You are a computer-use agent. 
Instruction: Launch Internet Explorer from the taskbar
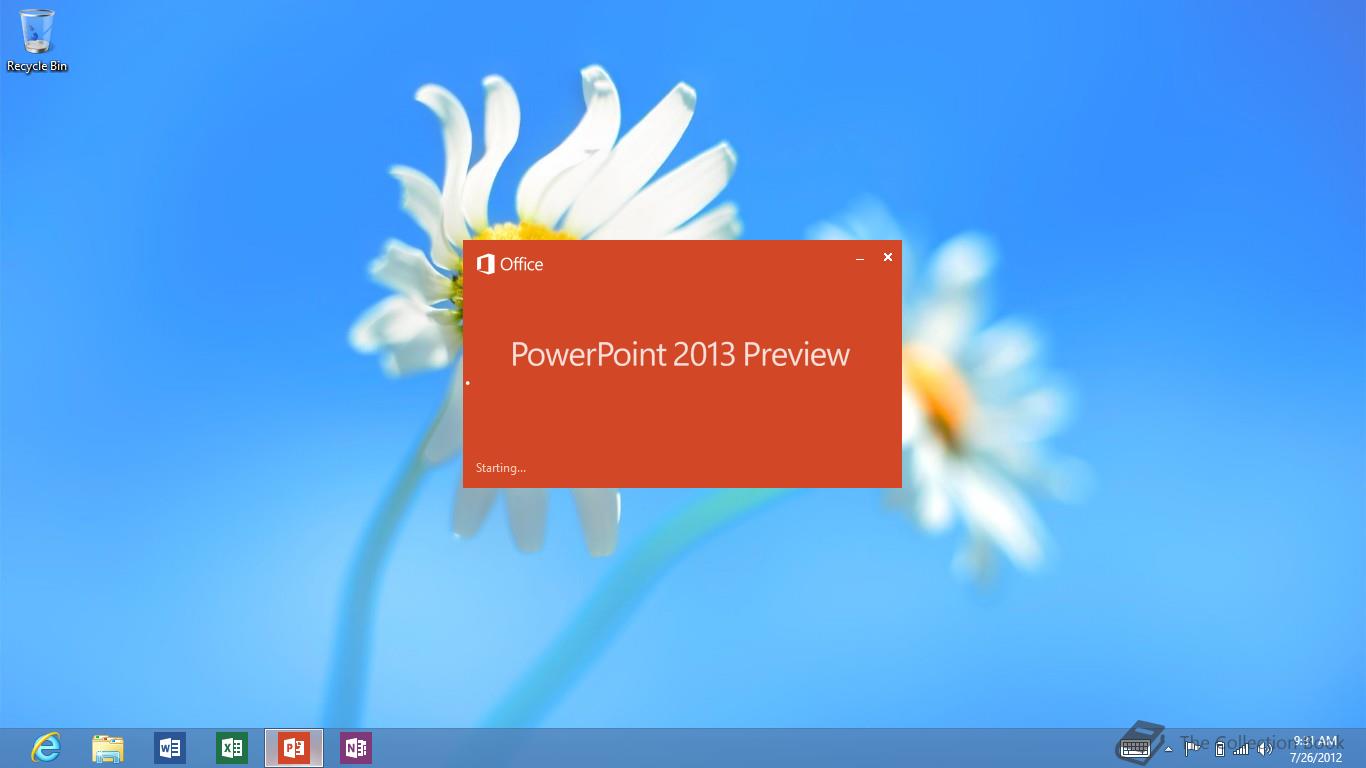46,747
